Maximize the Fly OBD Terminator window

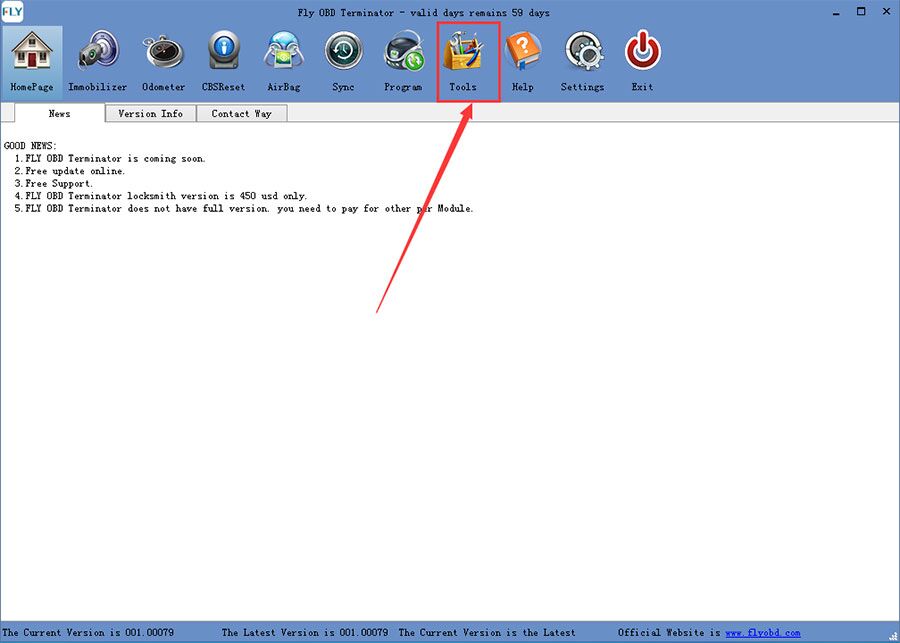(x=860, y=12)
